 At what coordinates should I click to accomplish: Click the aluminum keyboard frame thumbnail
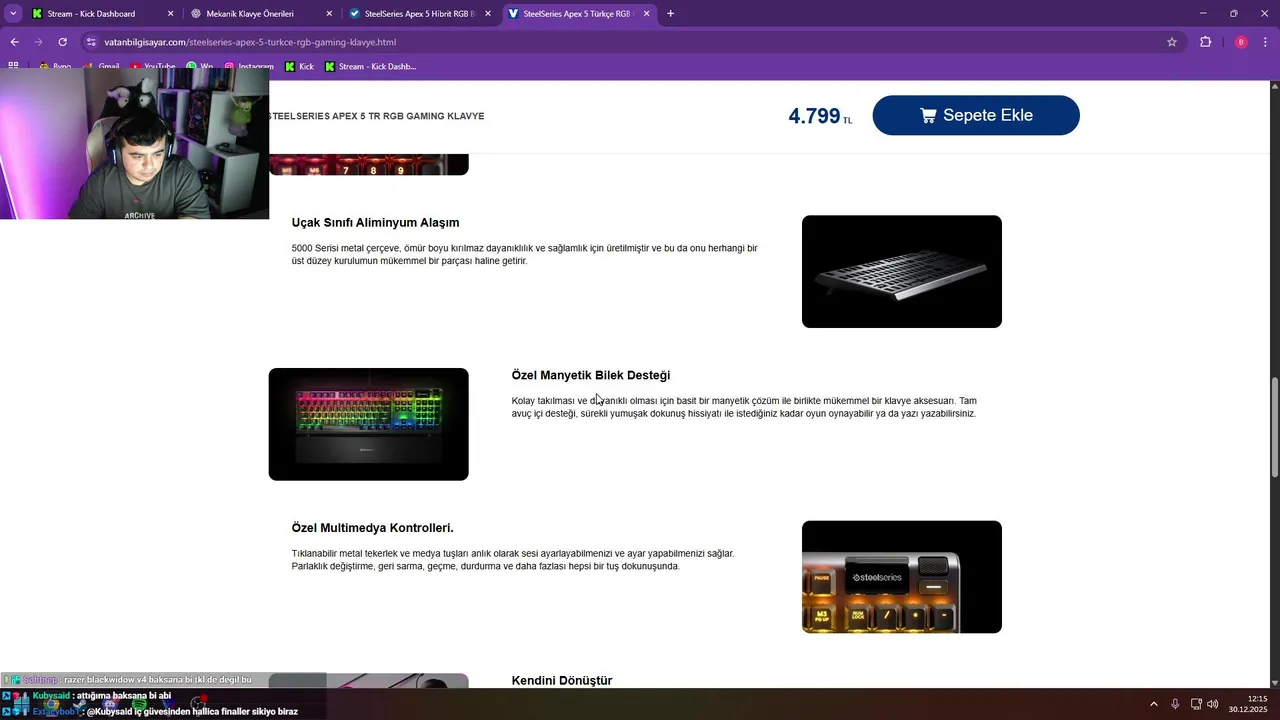[x=901, y=271]
